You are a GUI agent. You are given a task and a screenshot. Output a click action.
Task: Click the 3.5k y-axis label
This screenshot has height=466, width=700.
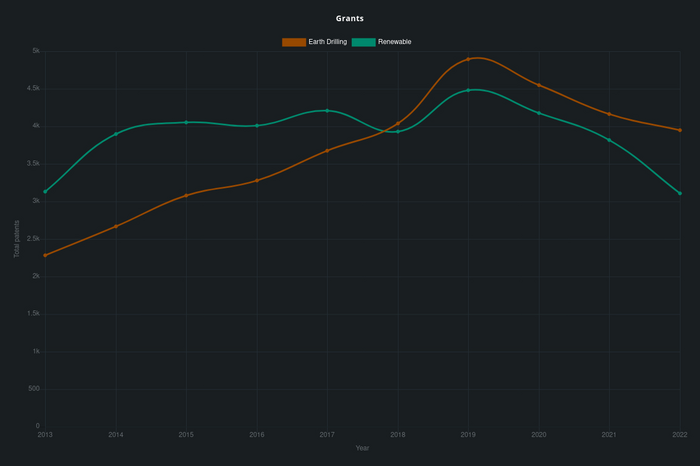click(33, 164)
